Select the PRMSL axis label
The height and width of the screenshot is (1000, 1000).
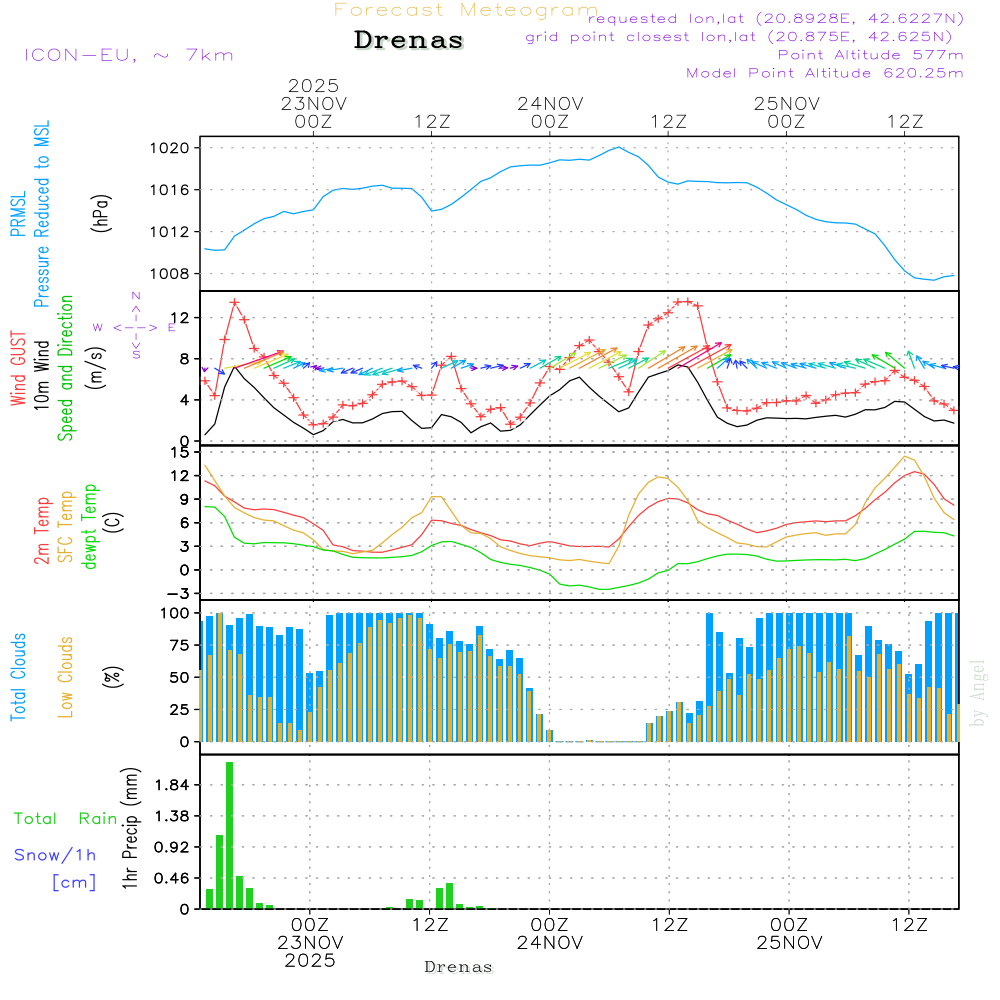17,215
